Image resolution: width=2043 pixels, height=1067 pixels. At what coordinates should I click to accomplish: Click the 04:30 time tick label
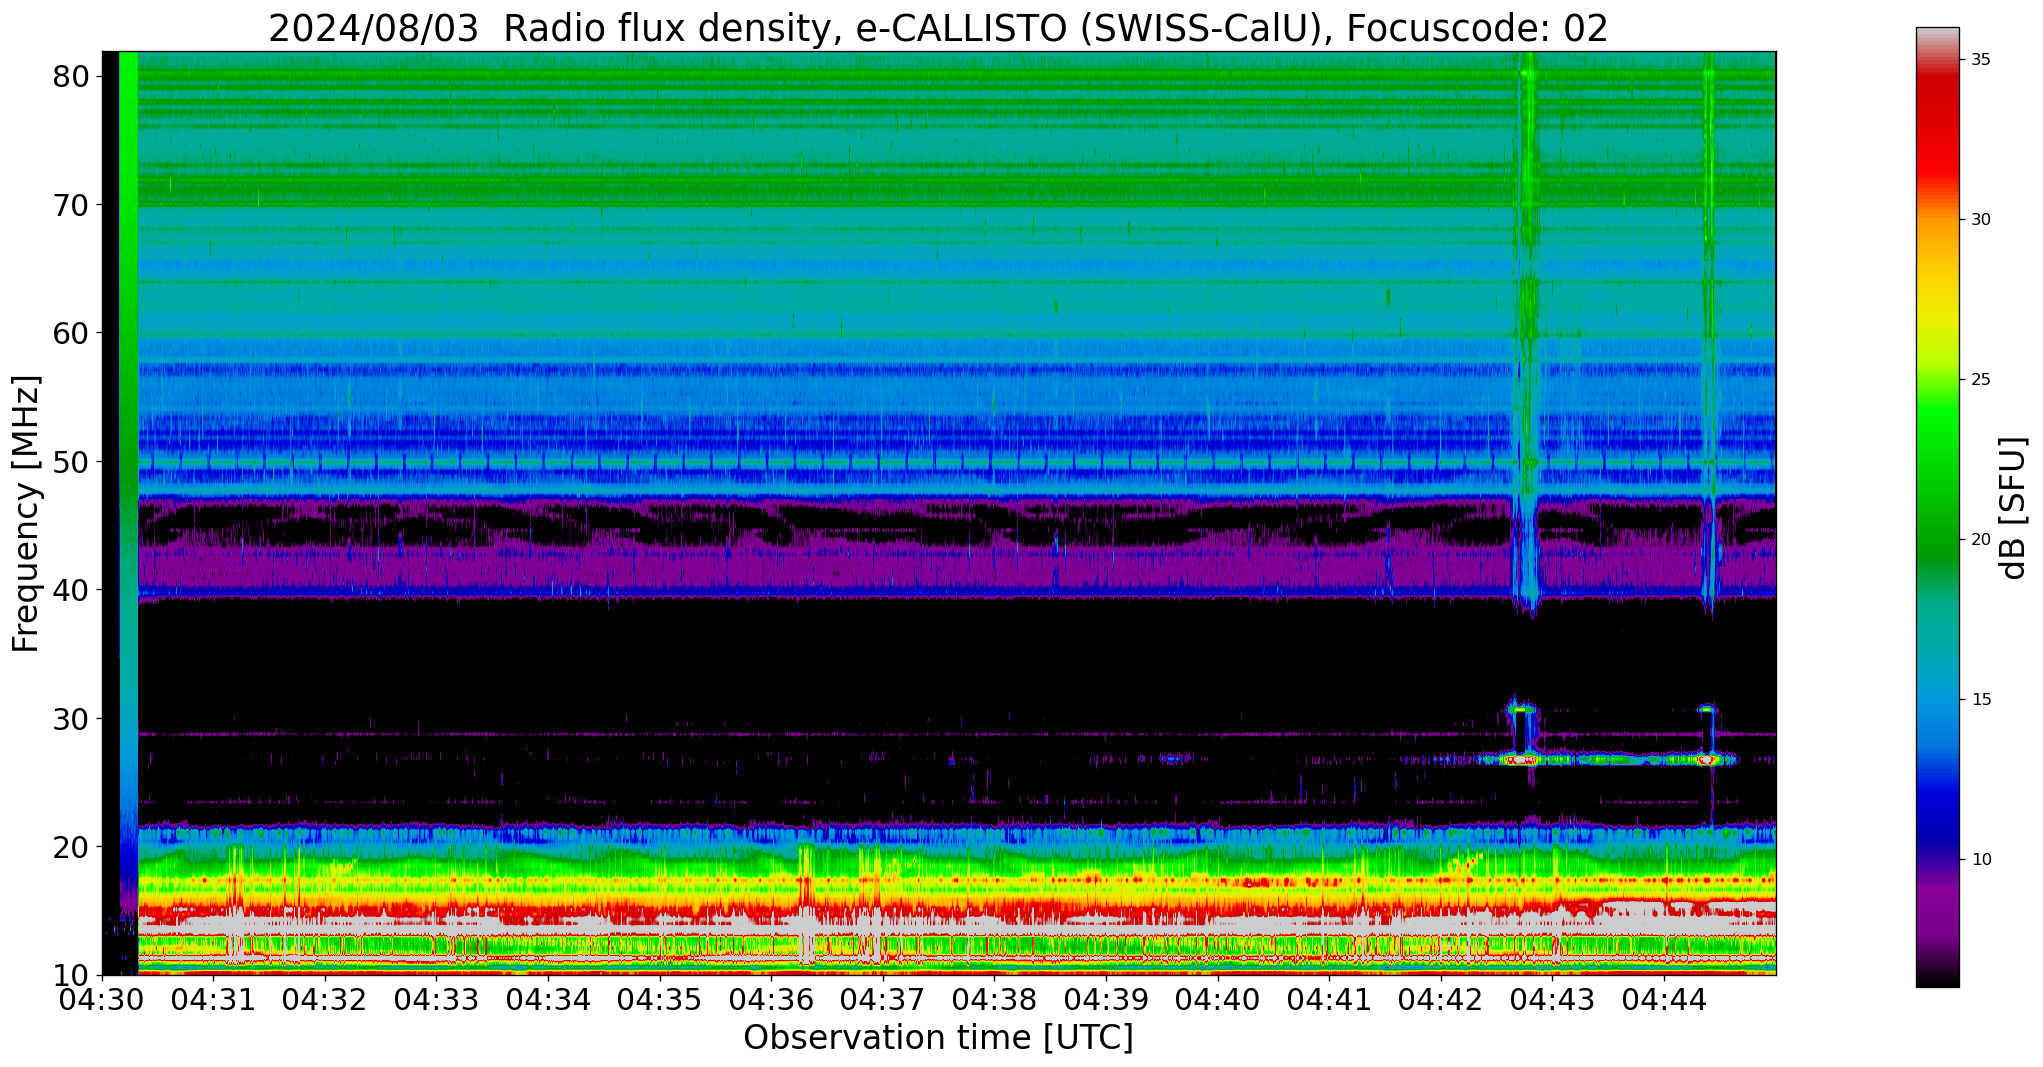click(x=102, y=1000)
